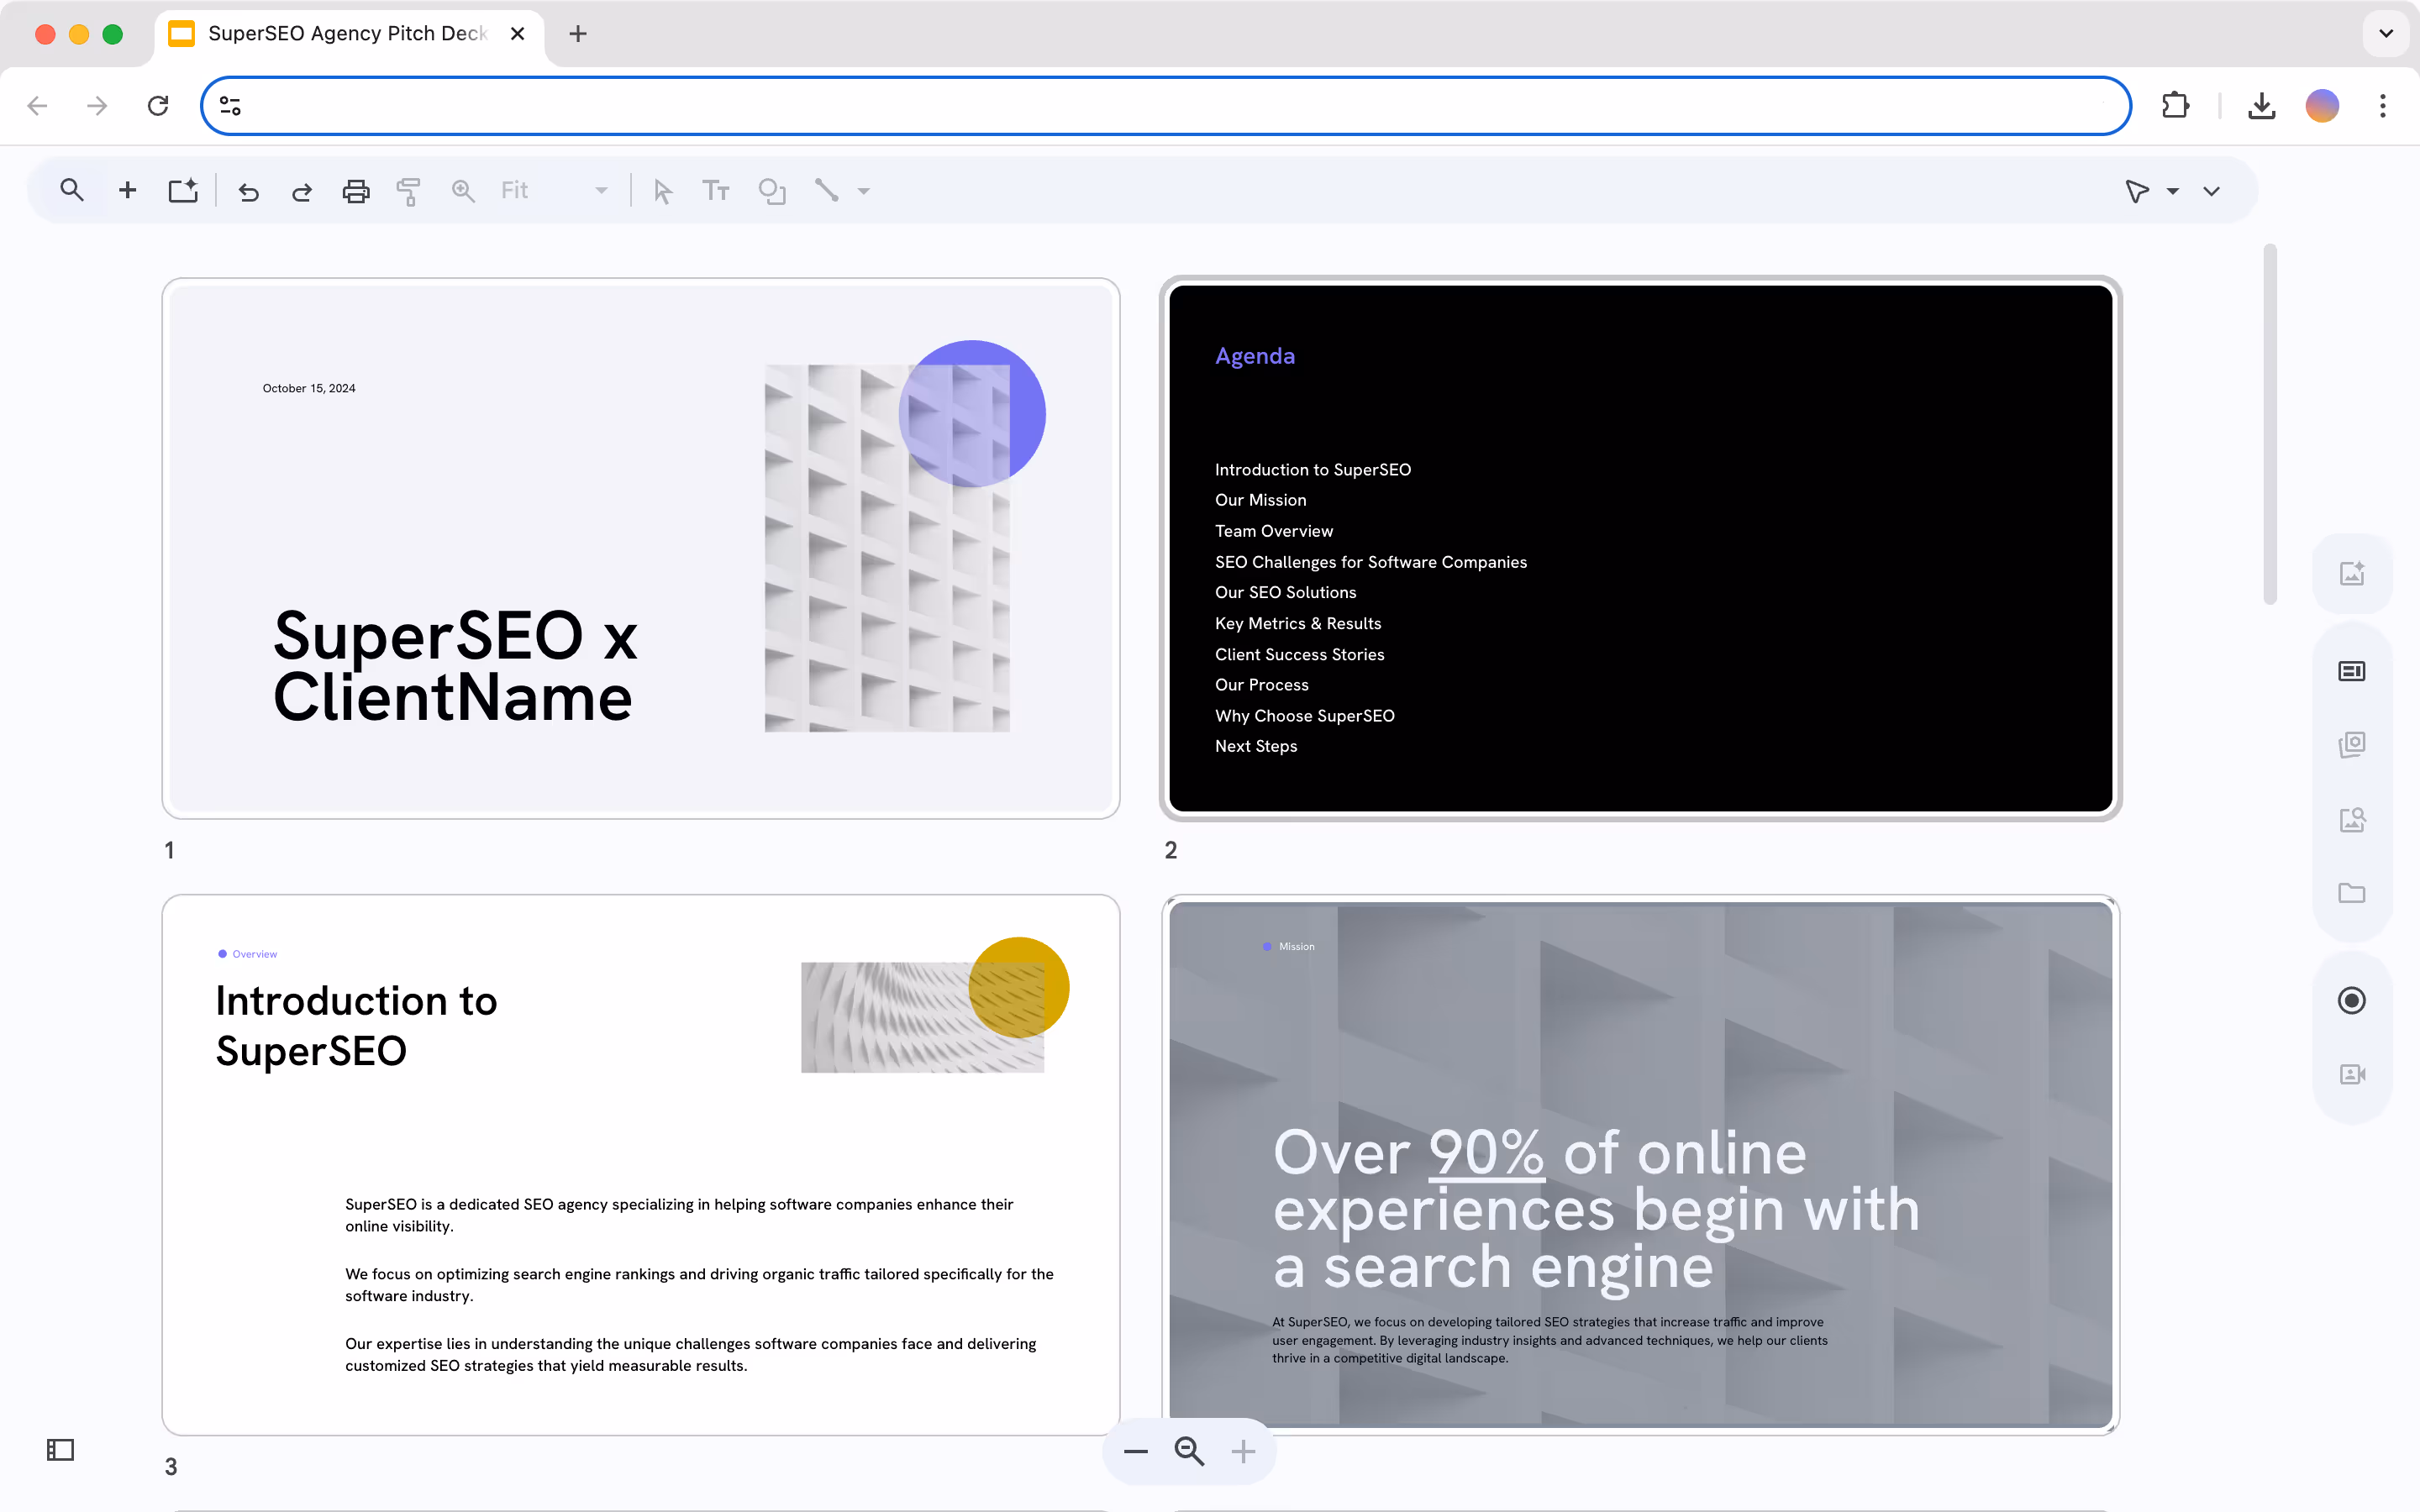Open Chrome's three-dot menu

(x=2383, y=105)
